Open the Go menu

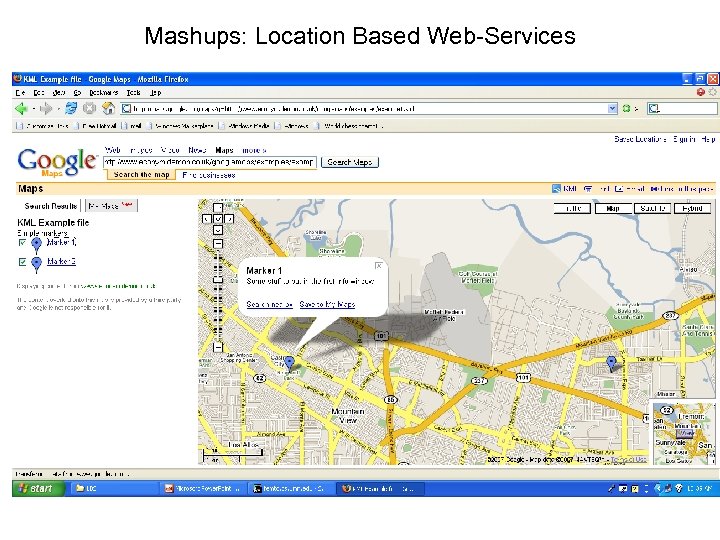[x=77, y=92]
